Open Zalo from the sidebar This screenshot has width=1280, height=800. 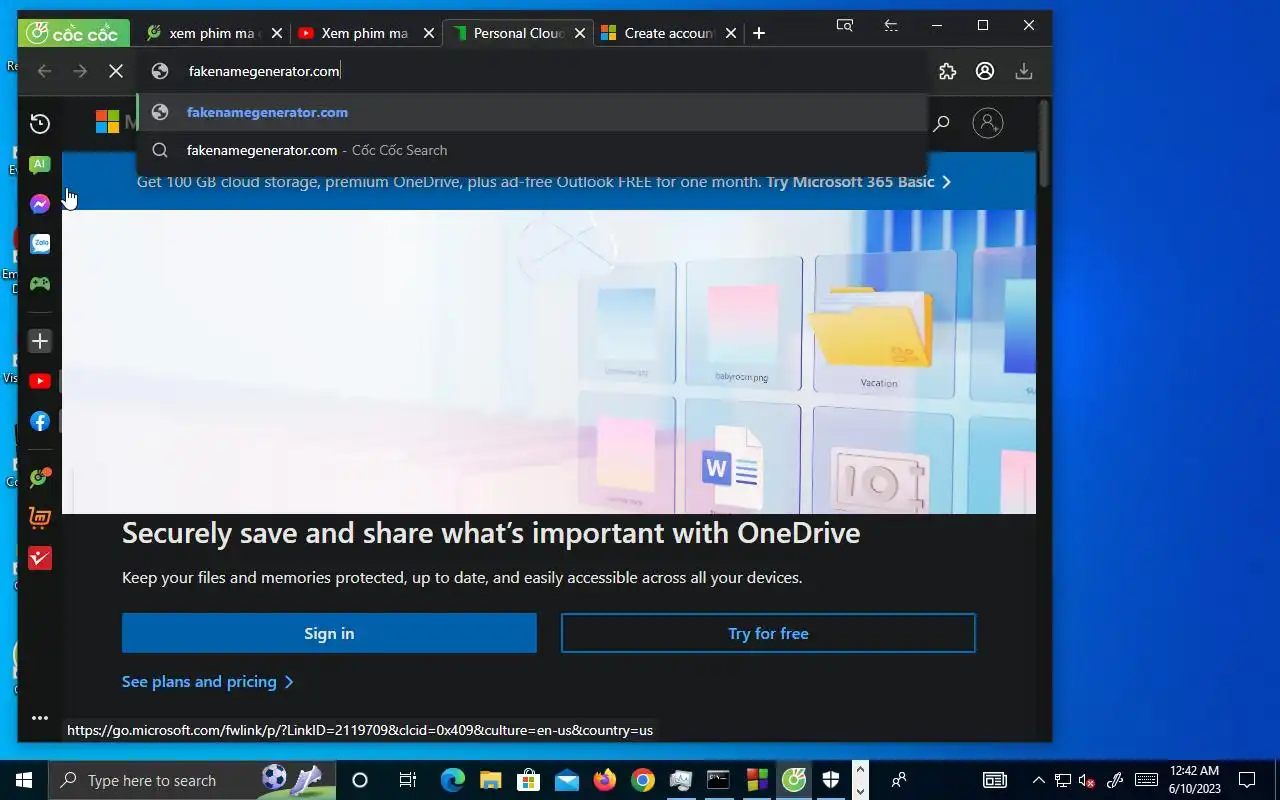point(40,243)
